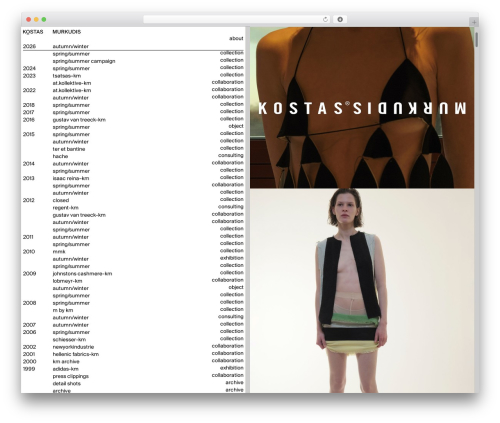Open the 2011 autumn/winter entry
This screenshot has height=423, width=500.
[71, 237]
